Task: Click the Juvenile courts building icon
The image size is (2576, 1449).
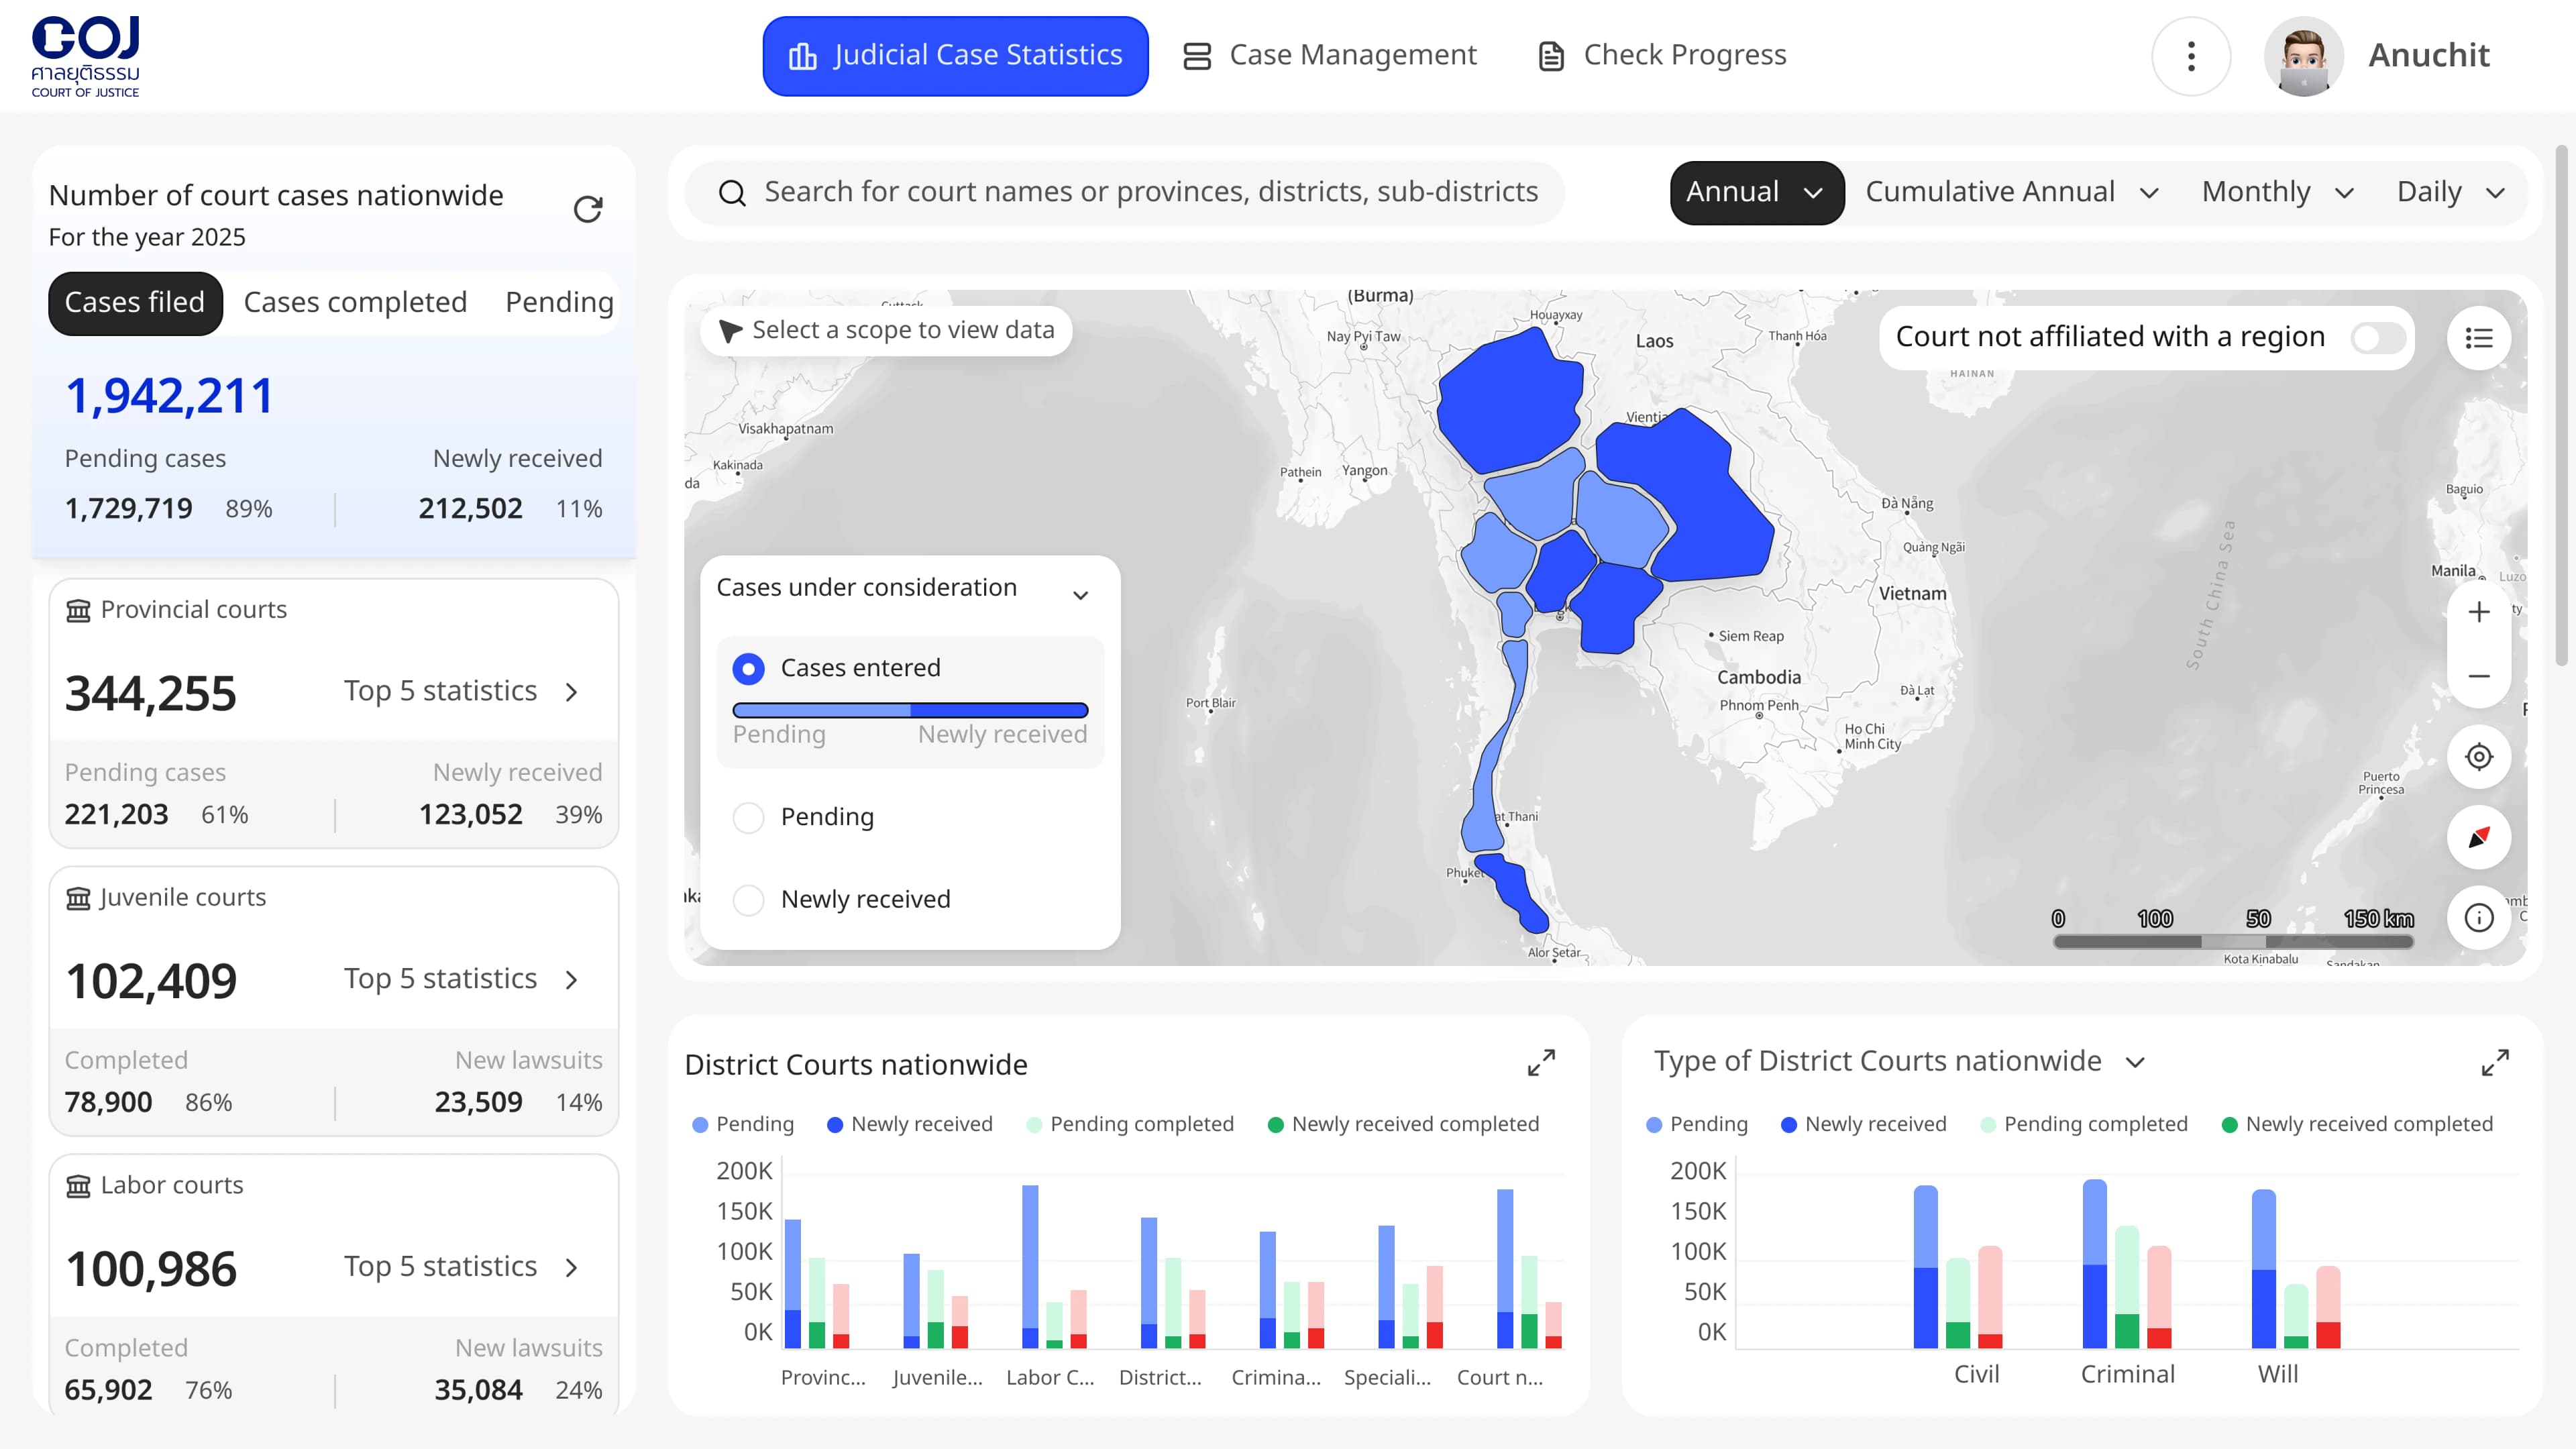Action: [78, 898]
